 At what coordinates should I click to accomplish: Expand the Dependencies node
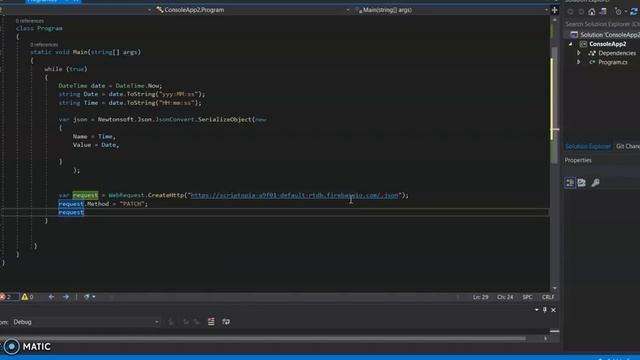(x=578, y=53)
